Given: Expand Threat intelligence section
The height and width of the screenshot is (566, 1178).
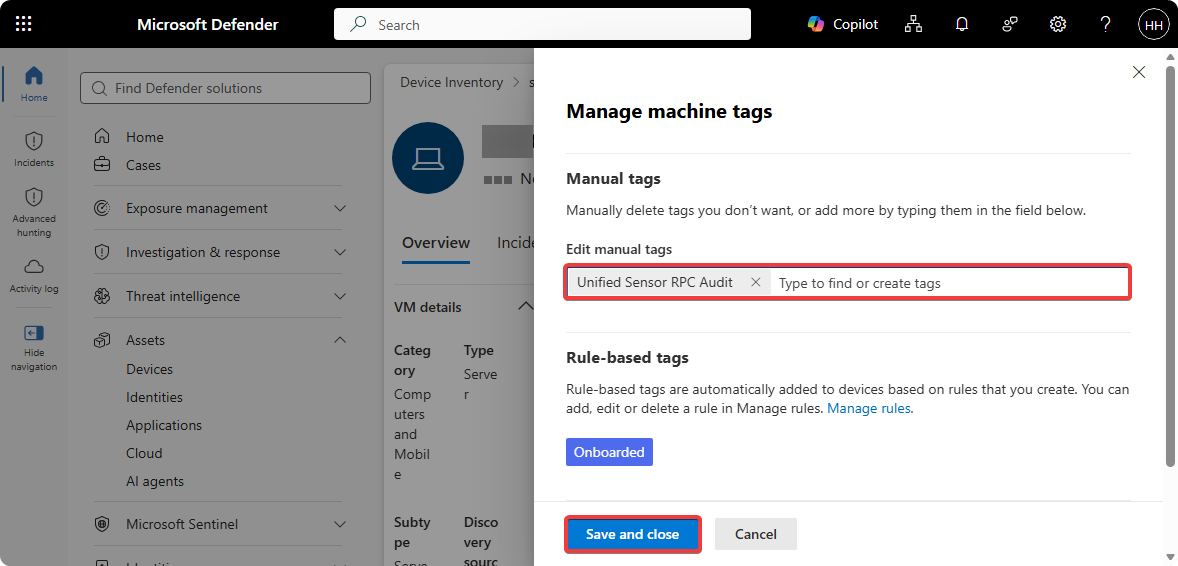Looking at the screenshot, I should click(340, 296).
